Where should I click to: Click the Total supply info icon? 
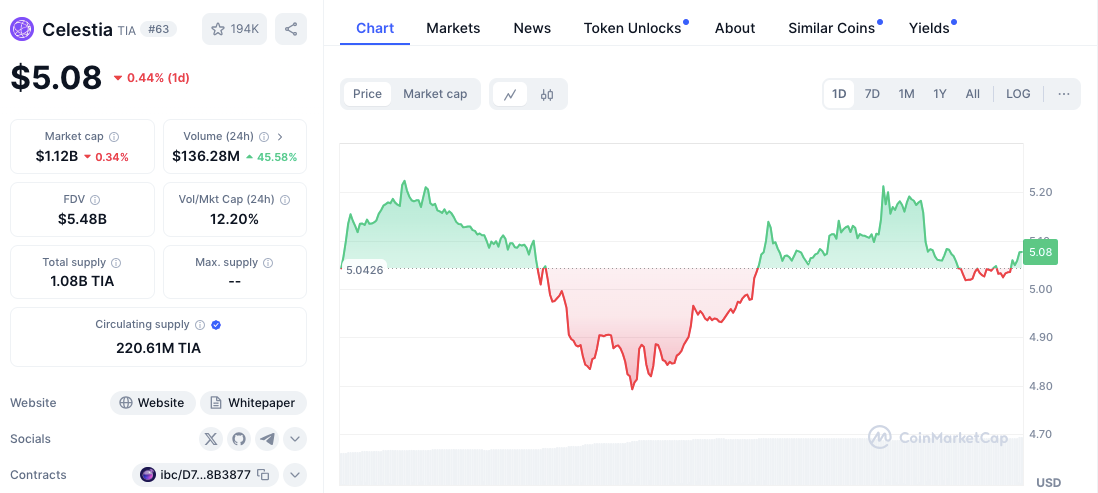pyautogui.click(x=116, y=263)
